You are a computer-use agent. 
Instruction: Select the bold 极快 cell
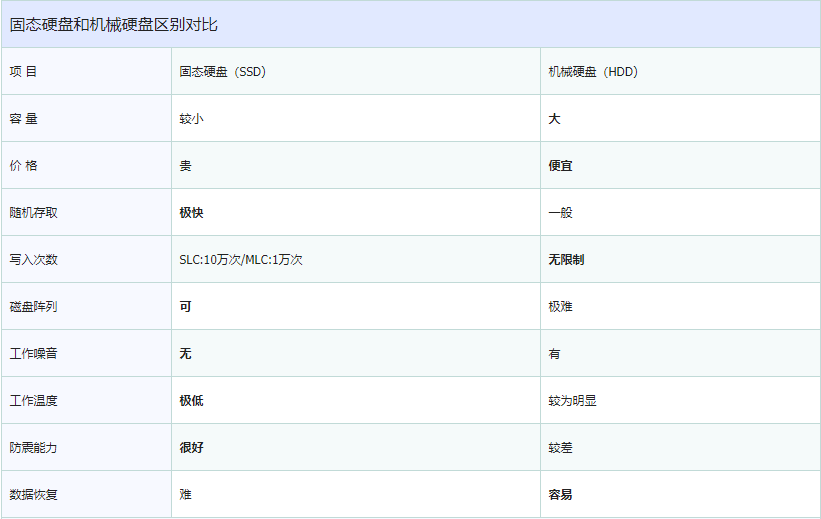(192, 213)
